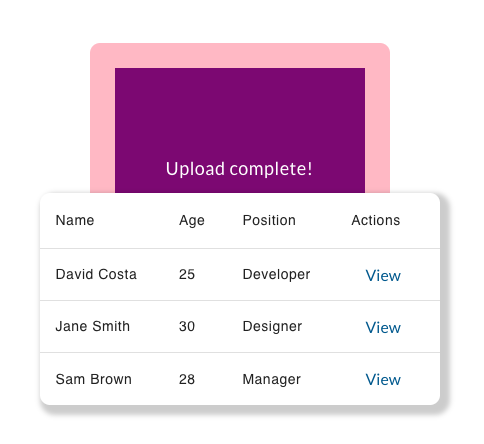Image resolution: width=484 pixels, height=444 pixels.
Task: Click age 28 in Sam's row
Action: 187,379
